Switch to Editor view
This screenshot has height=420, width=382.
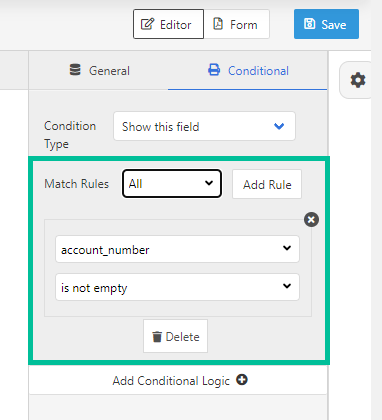point(168,24)
